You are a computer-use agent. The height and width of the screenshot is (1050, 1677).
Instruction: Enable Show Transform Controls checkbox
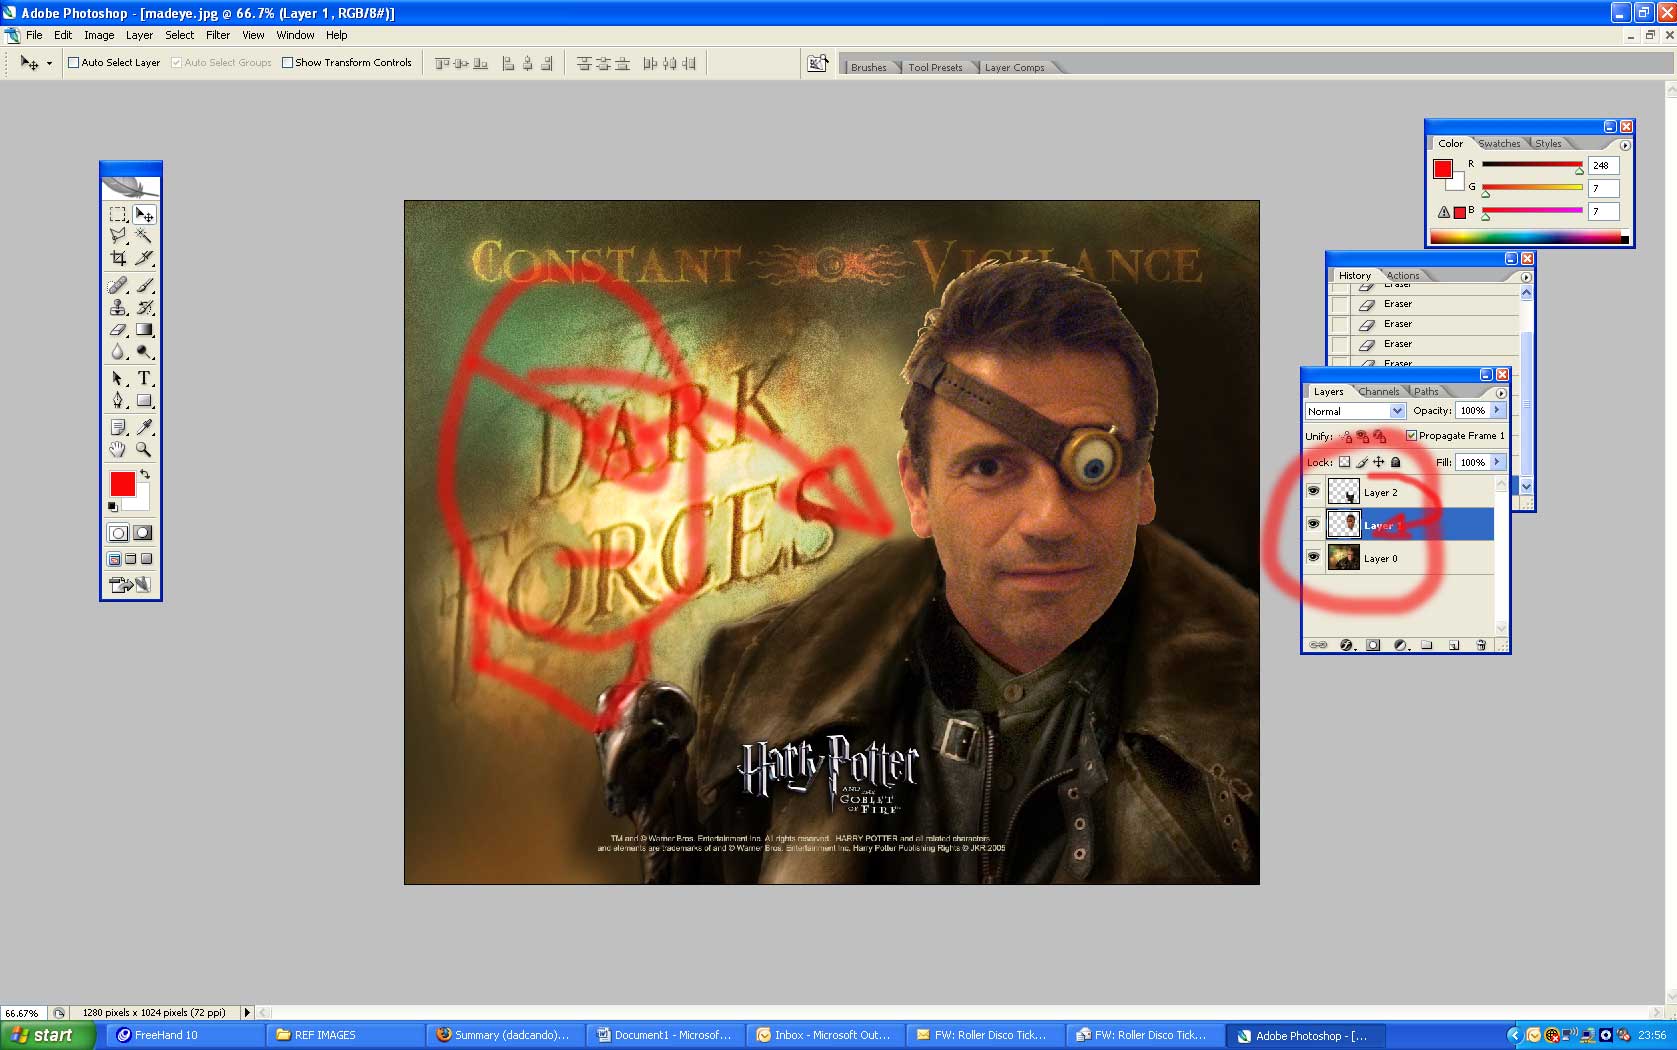[x=288, y=62]
